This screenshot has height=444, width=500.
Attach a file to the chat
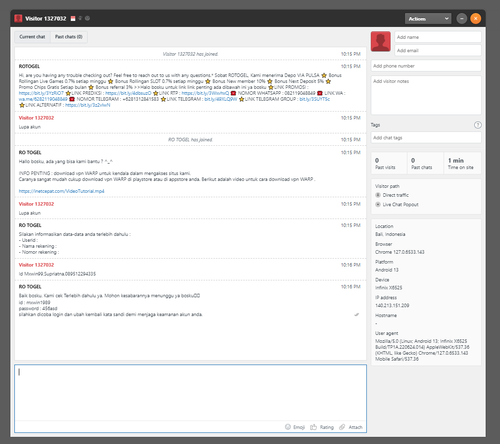tap(351, 427)
